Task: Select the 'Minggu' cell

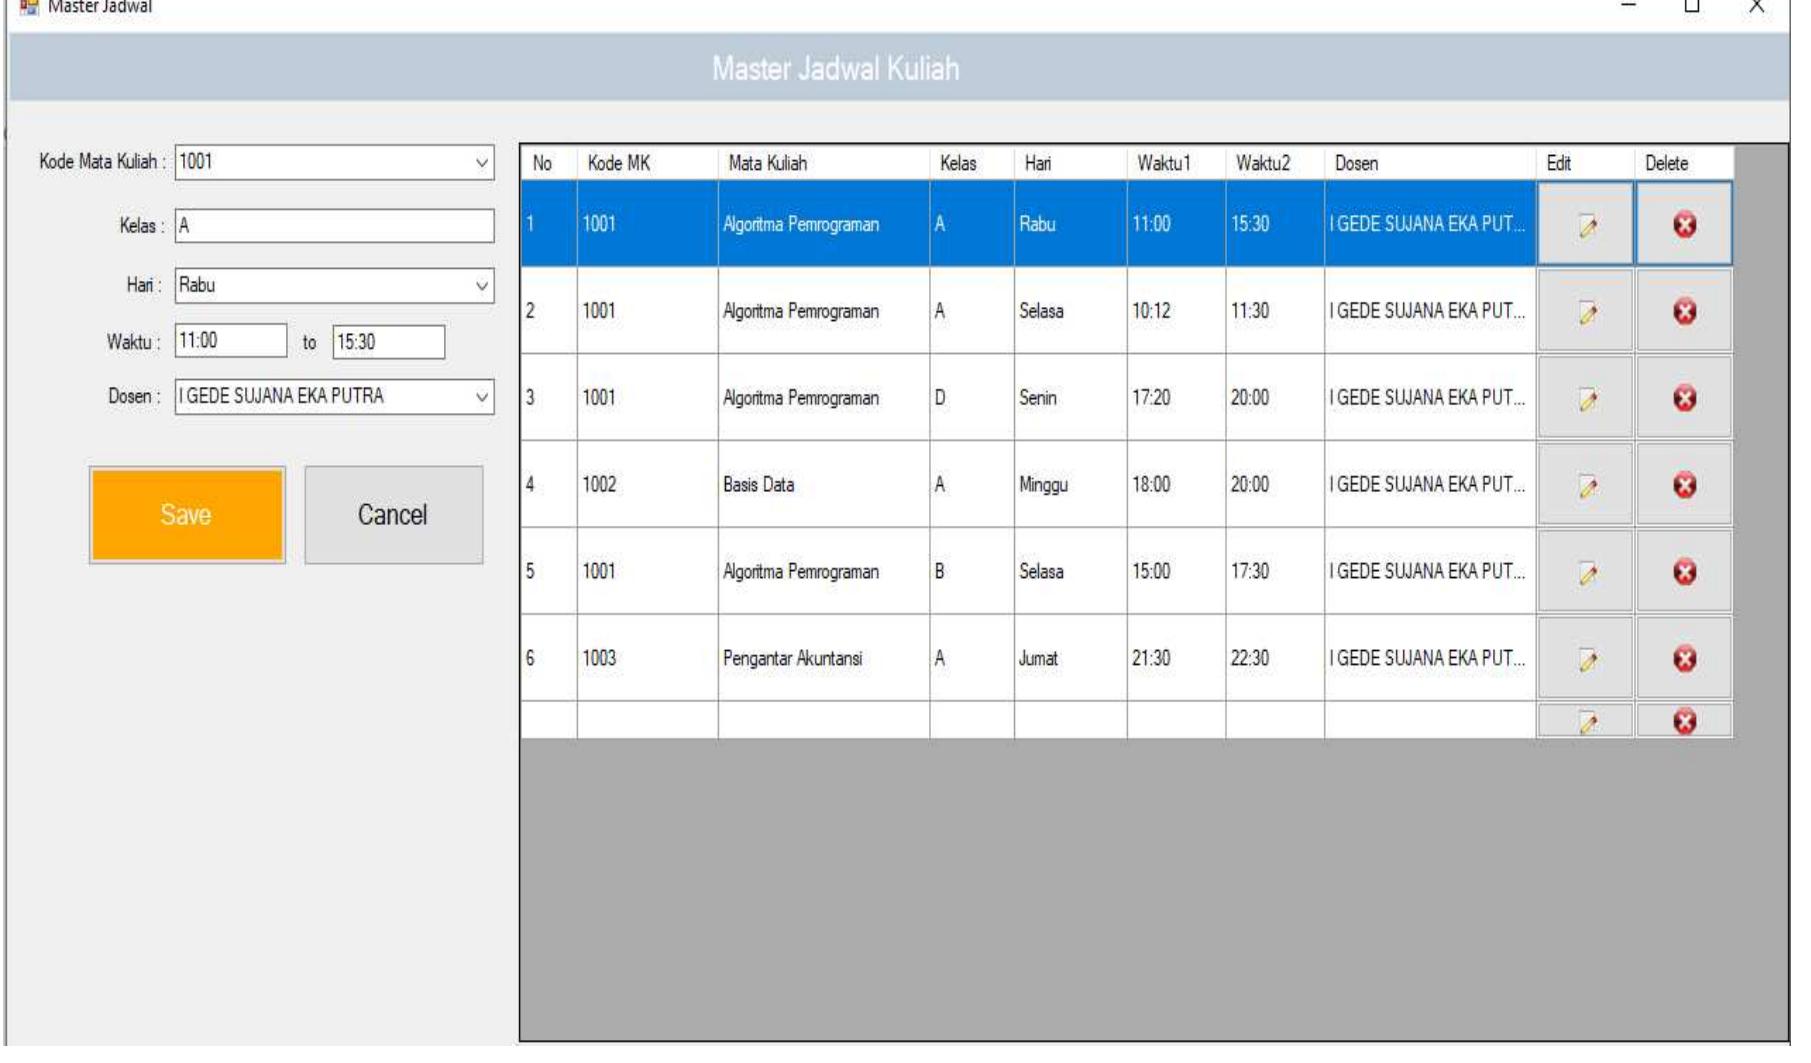Action: [1071, 485]
